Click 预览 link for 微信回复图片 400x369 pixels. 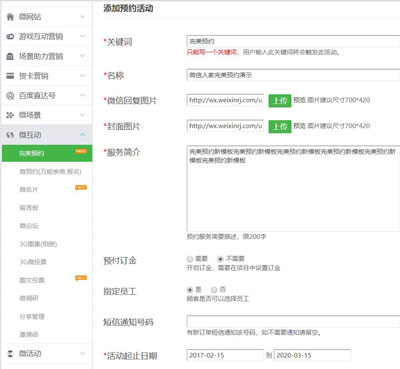299,100
